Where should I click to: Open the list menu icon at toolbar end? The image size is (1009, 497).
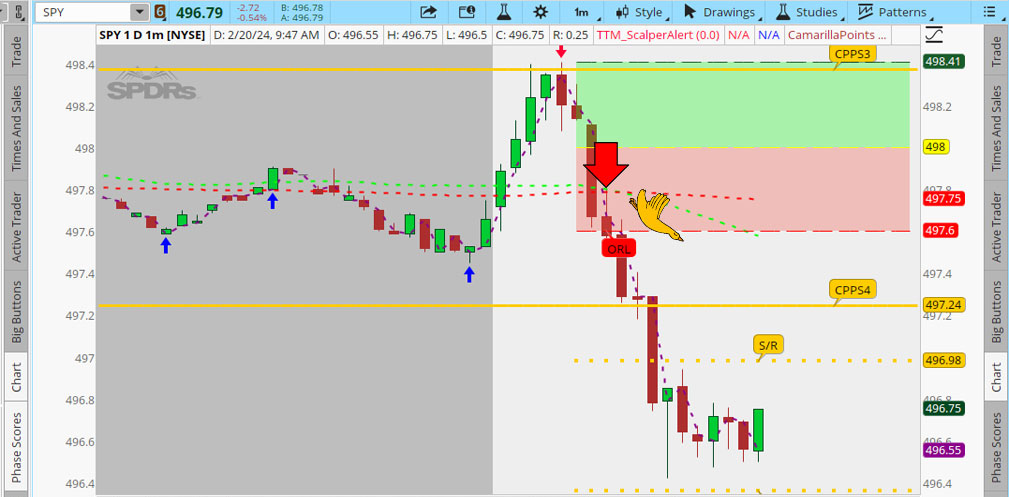[988, 12]
